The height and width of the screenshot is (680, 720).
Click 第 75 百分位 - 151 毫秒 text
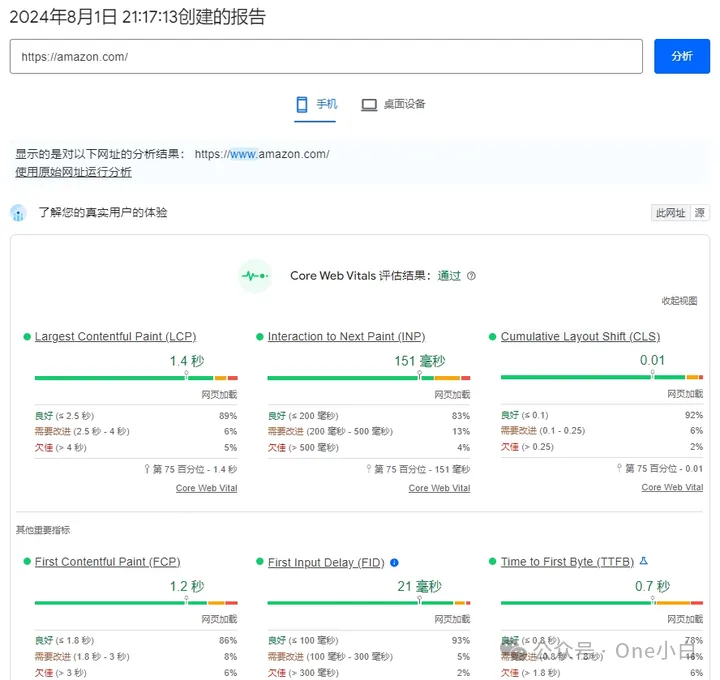[x=422, y=469]
